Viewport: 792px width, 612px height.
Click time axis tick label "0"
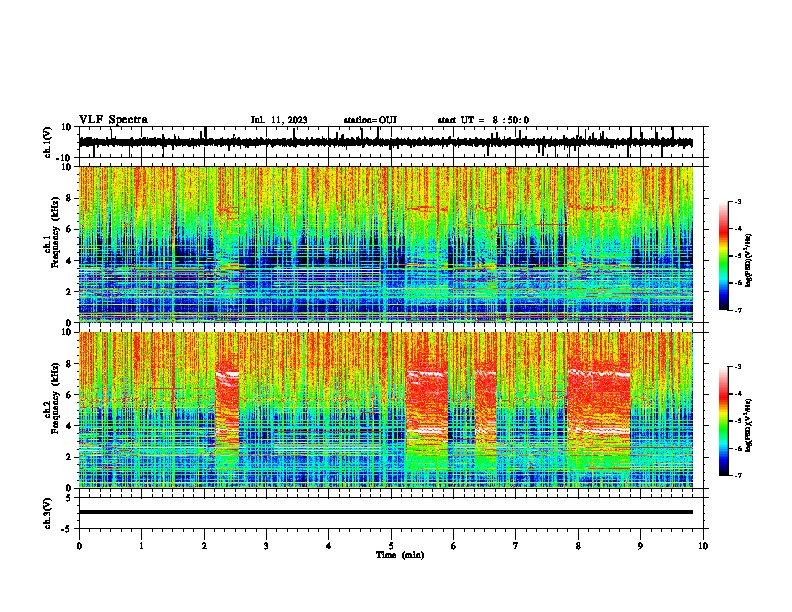point(79,546)
